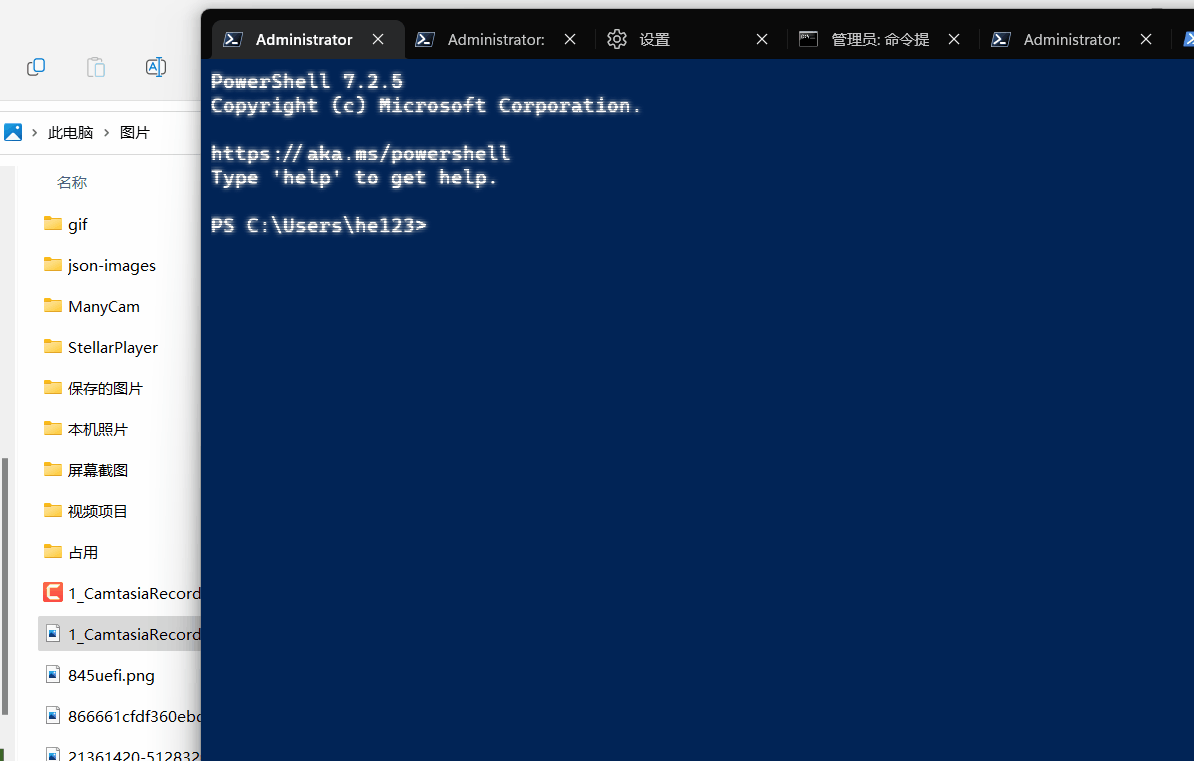Click the Pictures breadcrumb icon
The width and height of the screenshot is (1194, 761).
pyautogui.click(x=12, y=131)
